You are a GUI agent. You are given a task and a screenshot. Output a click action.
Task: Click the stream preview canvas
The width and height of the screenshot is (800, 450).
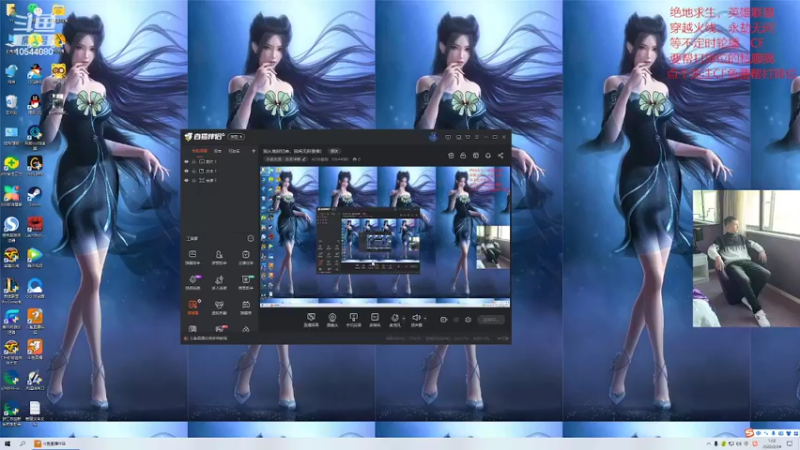[385, 237]
